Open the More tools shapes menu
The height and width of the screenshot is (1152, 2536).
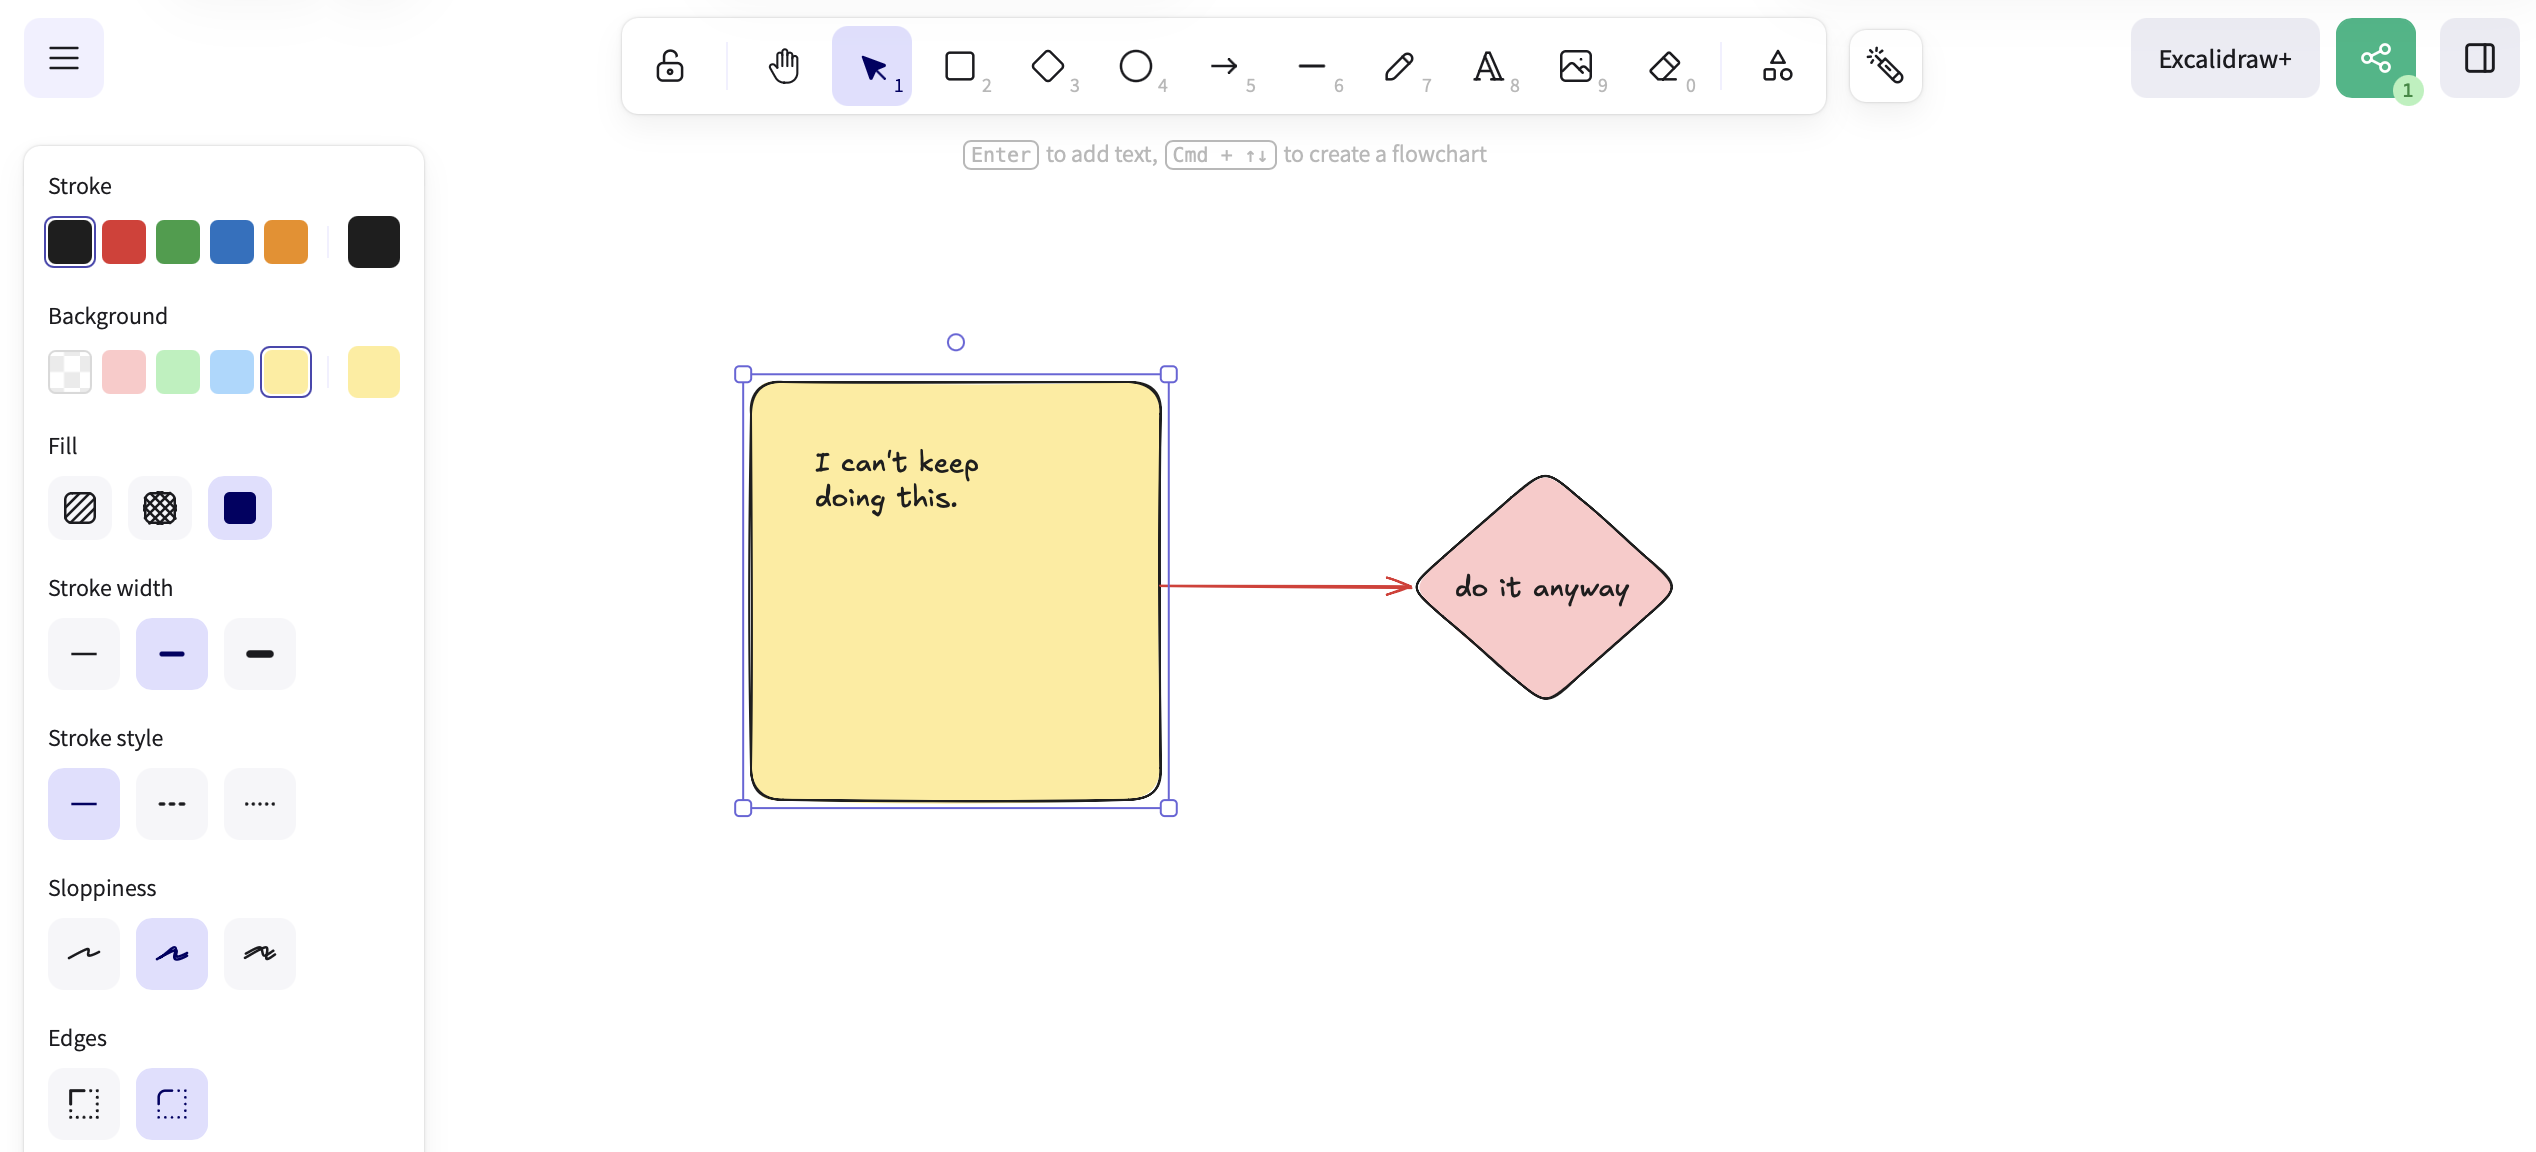click(1777, 66)
